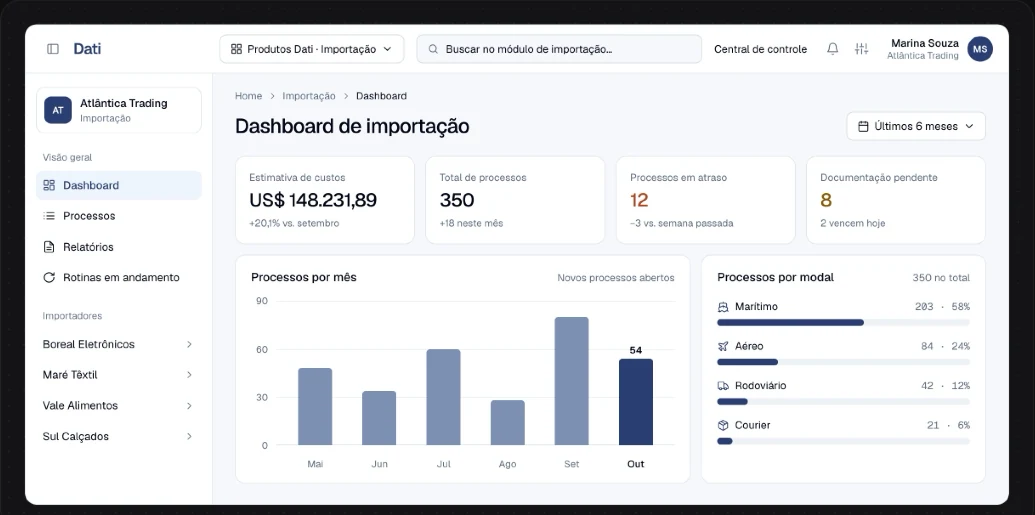Click the Marítimo progress bar
1035x515 pixels.
(x=844, y=323)
